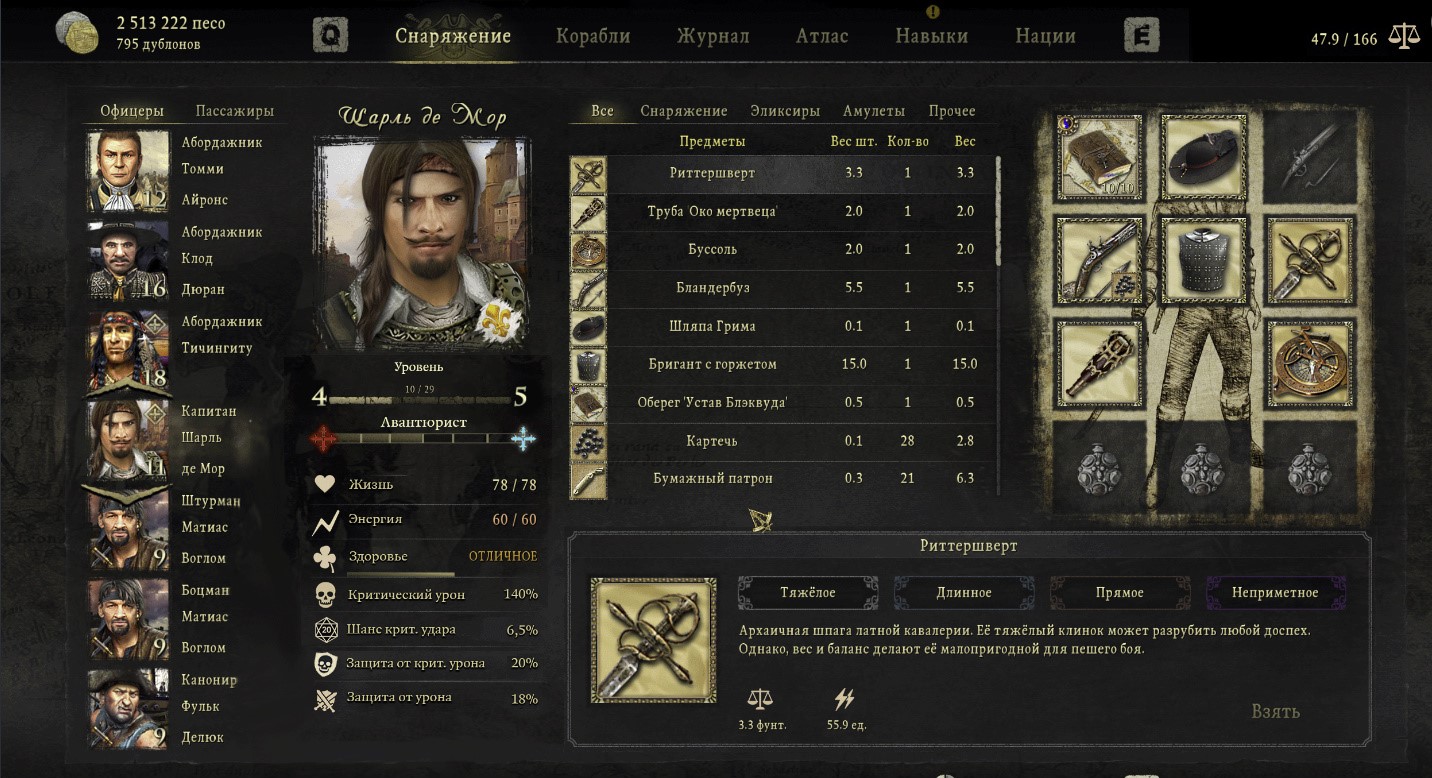Select the equipped cuirass armor slot

point(1205,258)
